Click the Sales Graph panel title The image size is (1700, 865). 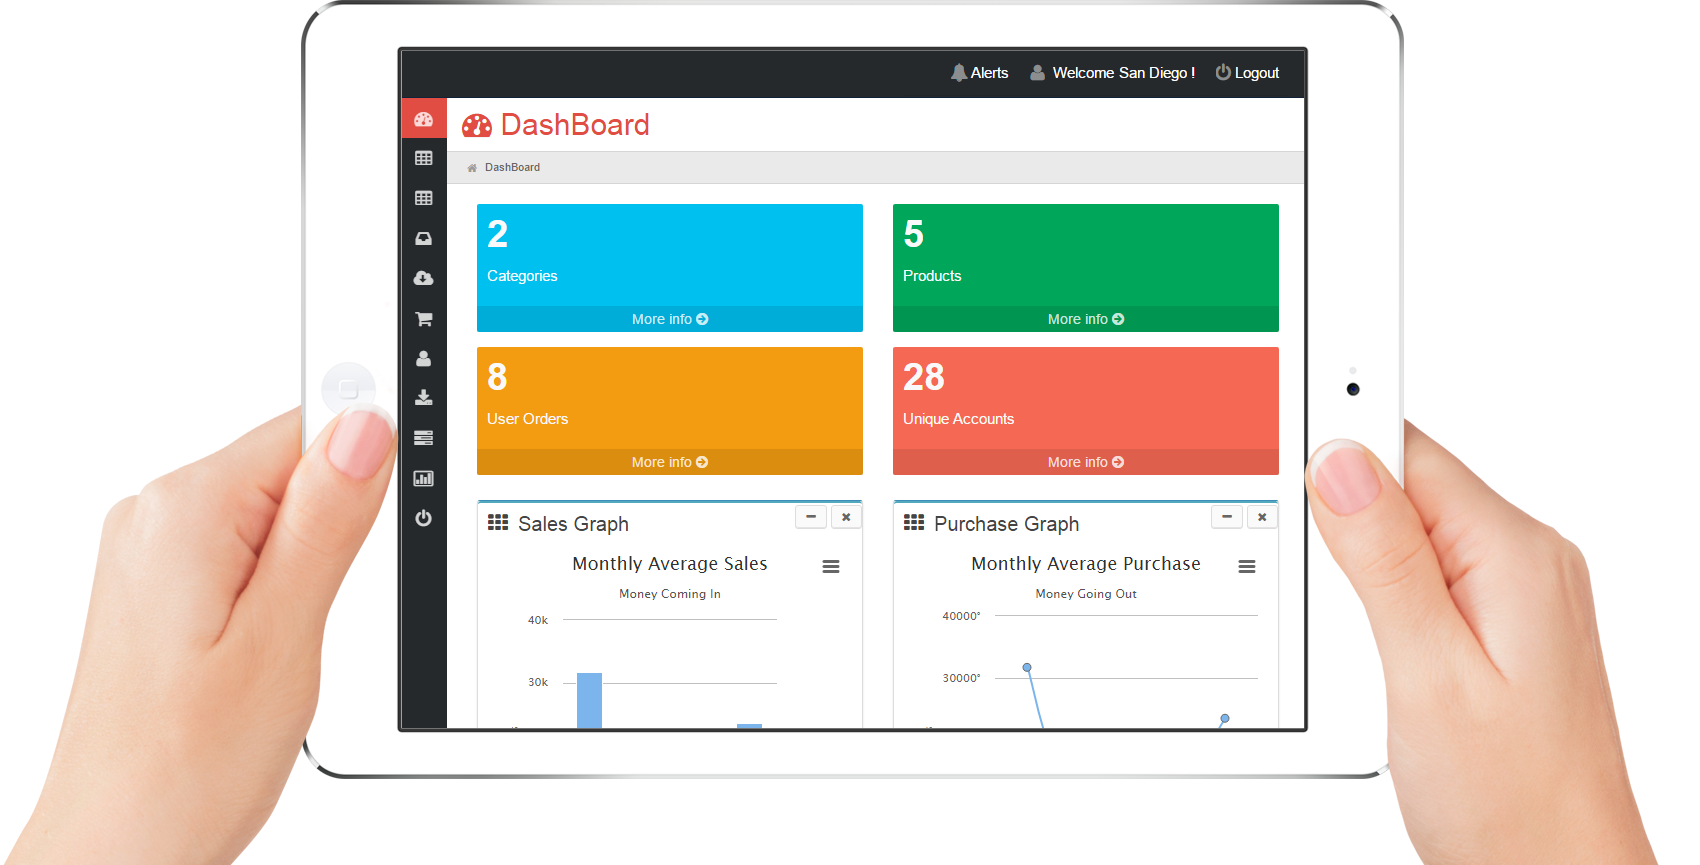point(573,524)
